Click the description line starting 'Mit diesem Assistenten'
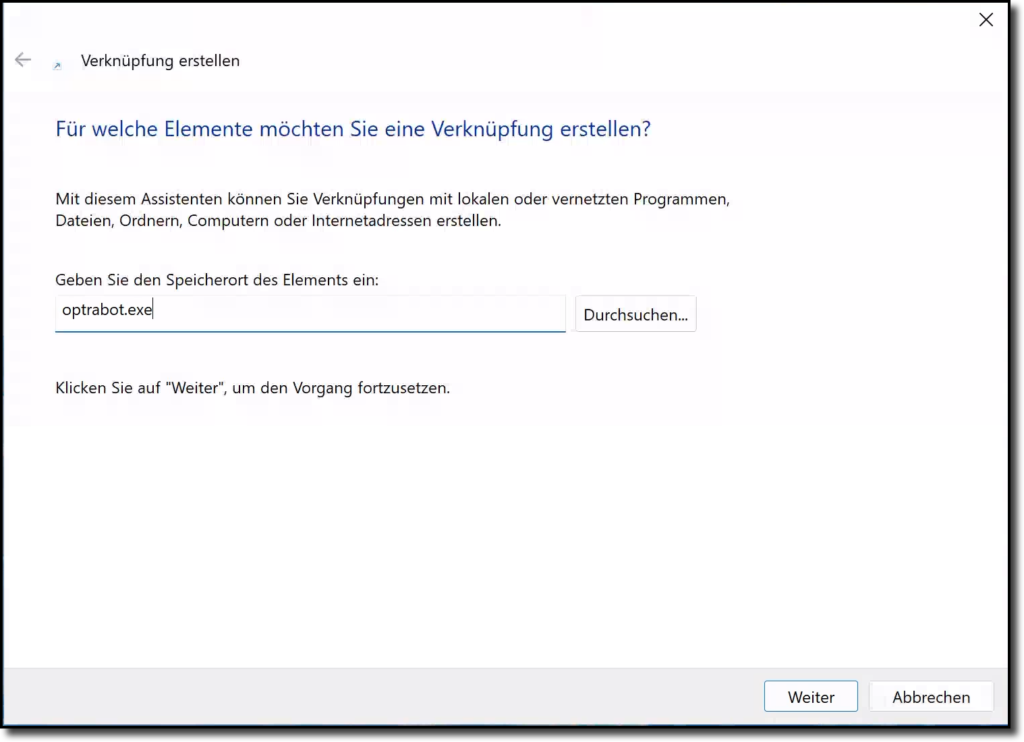The height and width of the screenshot is (742, 1024). coord(392,199)
